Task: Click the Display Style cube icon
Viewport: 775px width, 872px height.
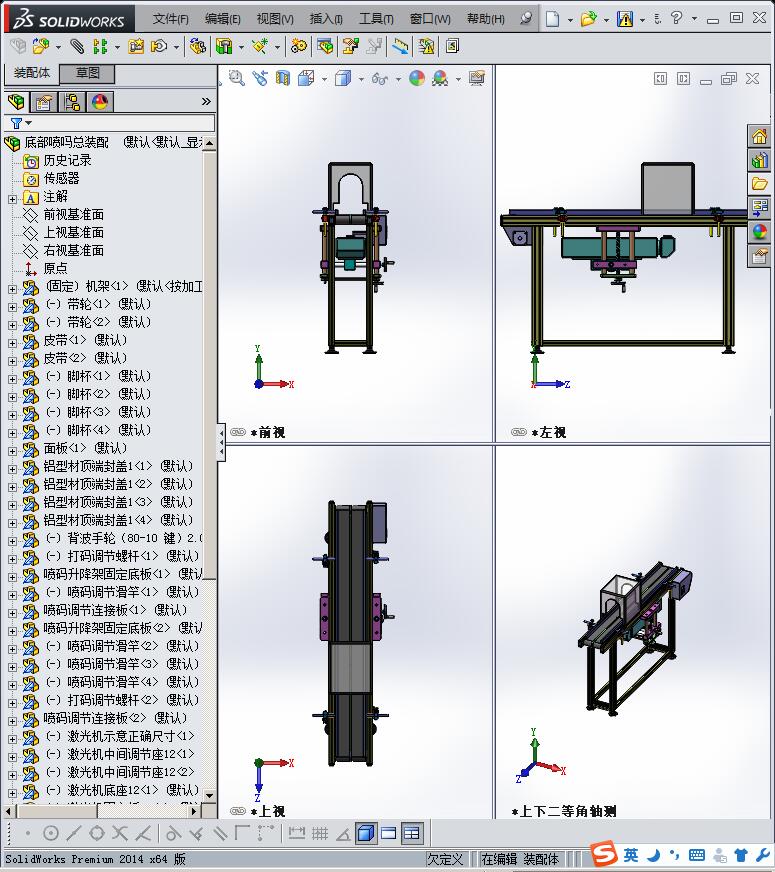Action: click(343, 78)
